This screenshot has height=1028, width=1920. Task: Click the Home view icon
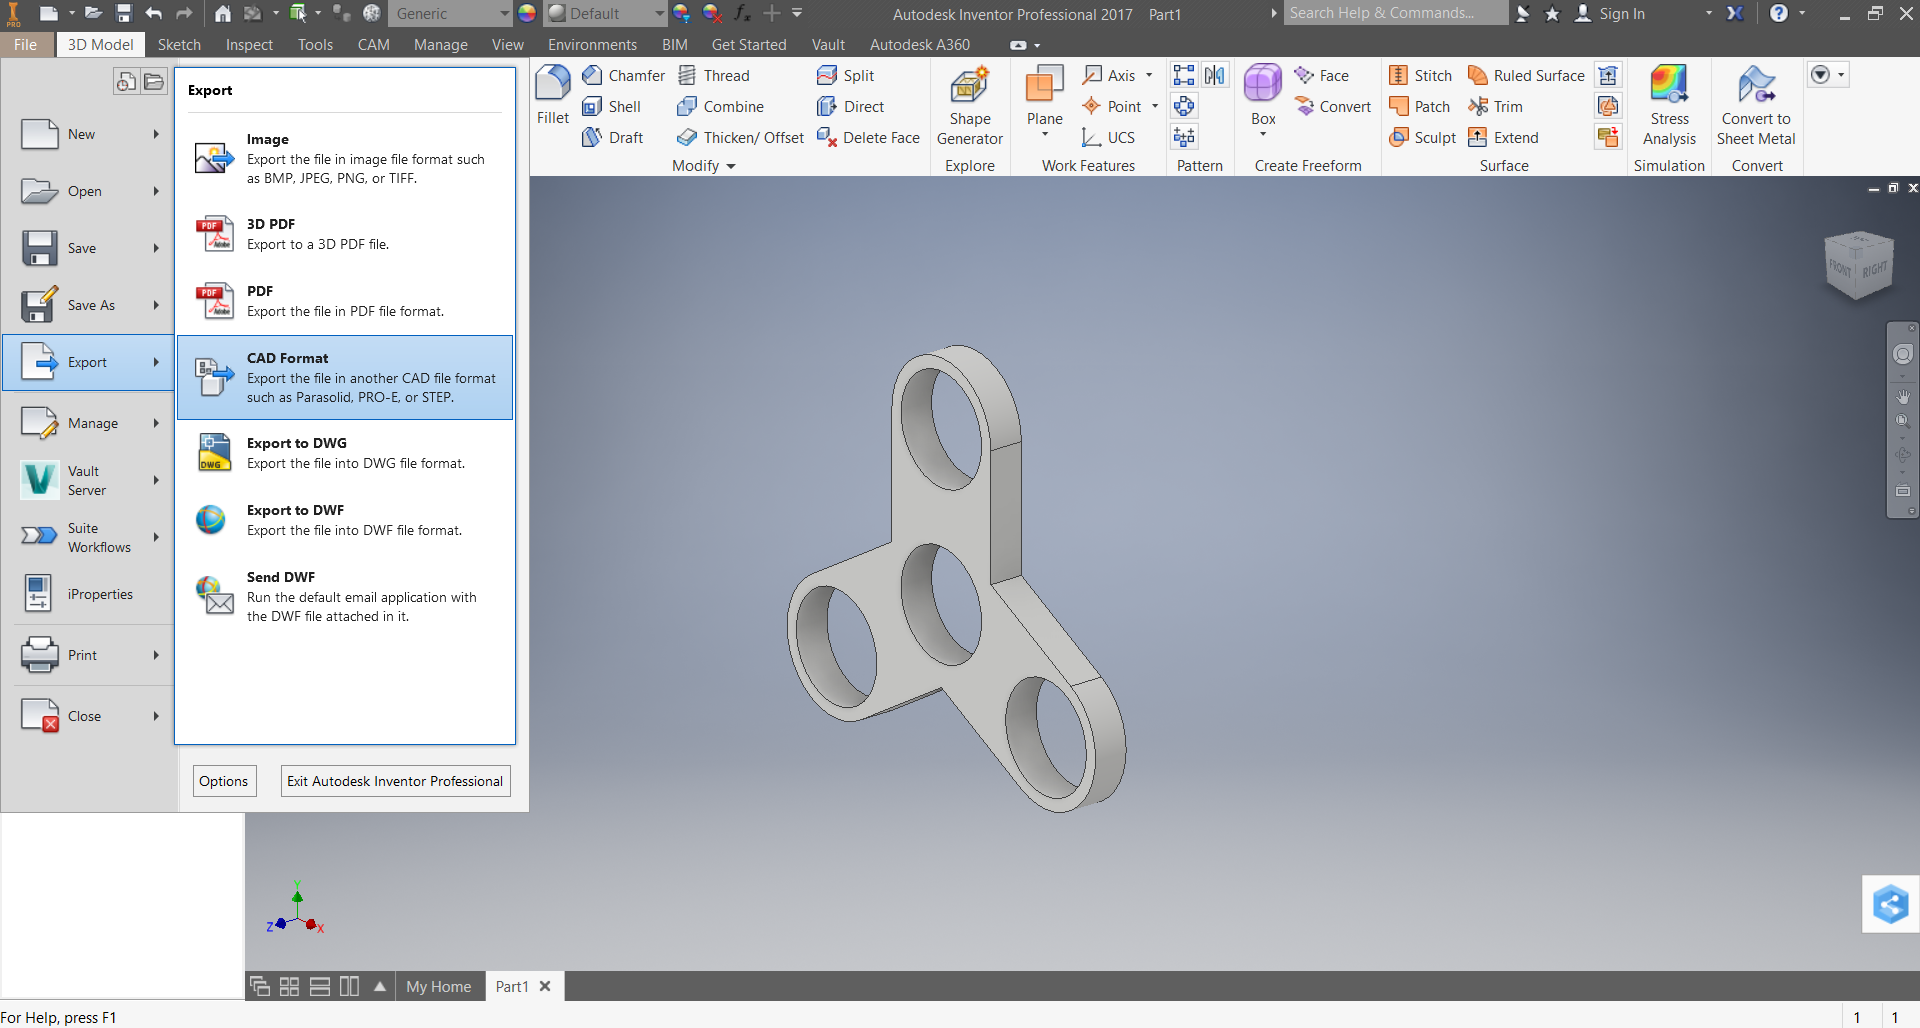pyautogui.click(x=223, y=14)
